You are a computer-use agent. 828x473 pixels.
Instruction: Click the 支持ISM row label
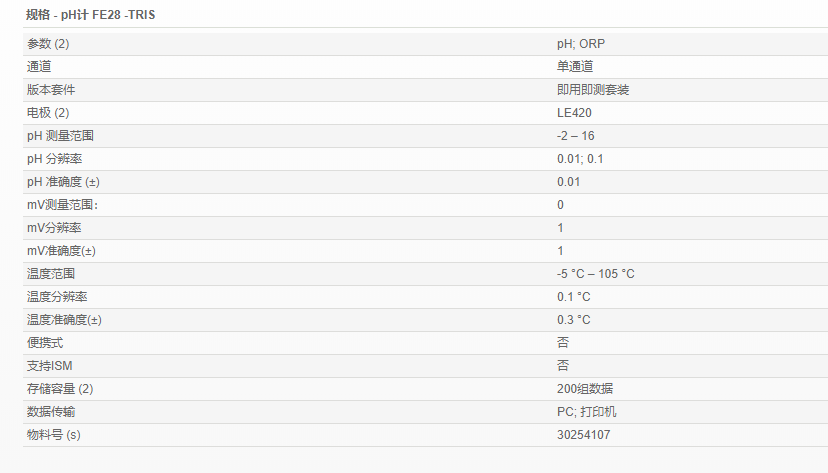pyautogui.click(x=49, y=366)
